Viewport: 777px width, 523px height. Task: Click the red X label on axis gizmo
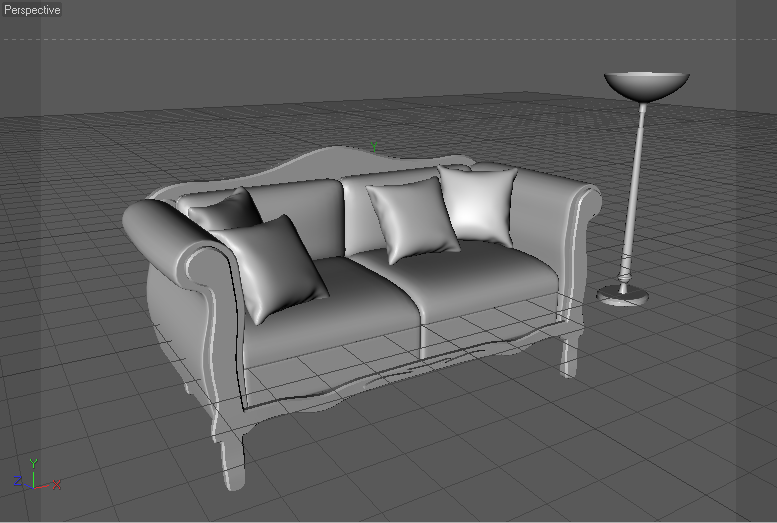coord(56,484)
